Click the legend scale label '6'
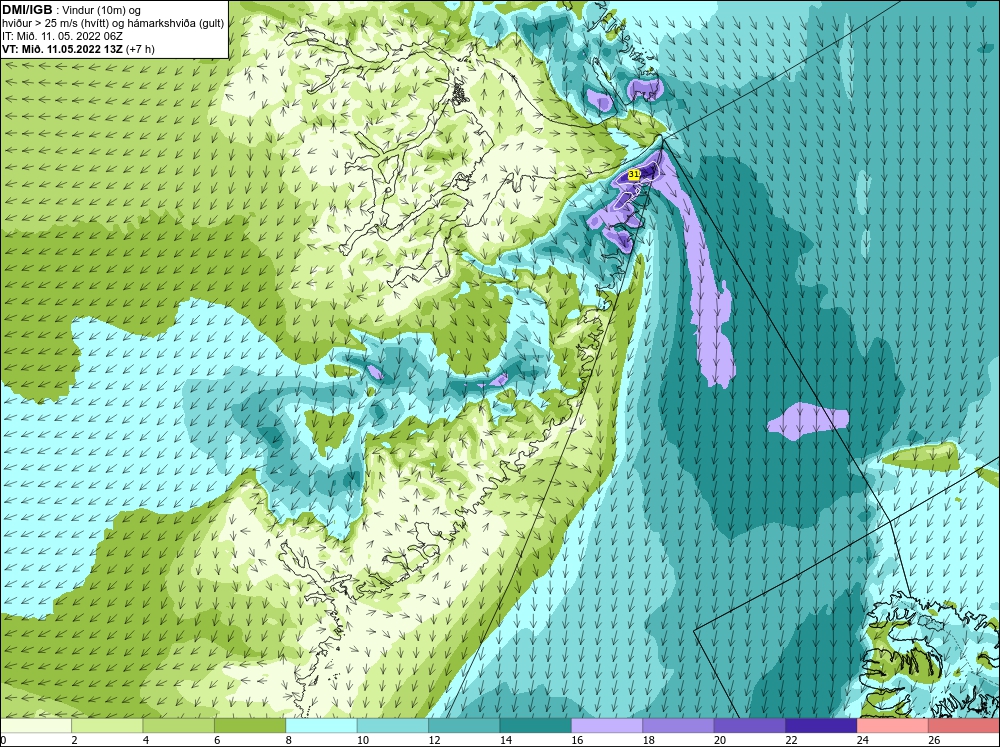Screen dimensions: 1000x747 [217, 740]
